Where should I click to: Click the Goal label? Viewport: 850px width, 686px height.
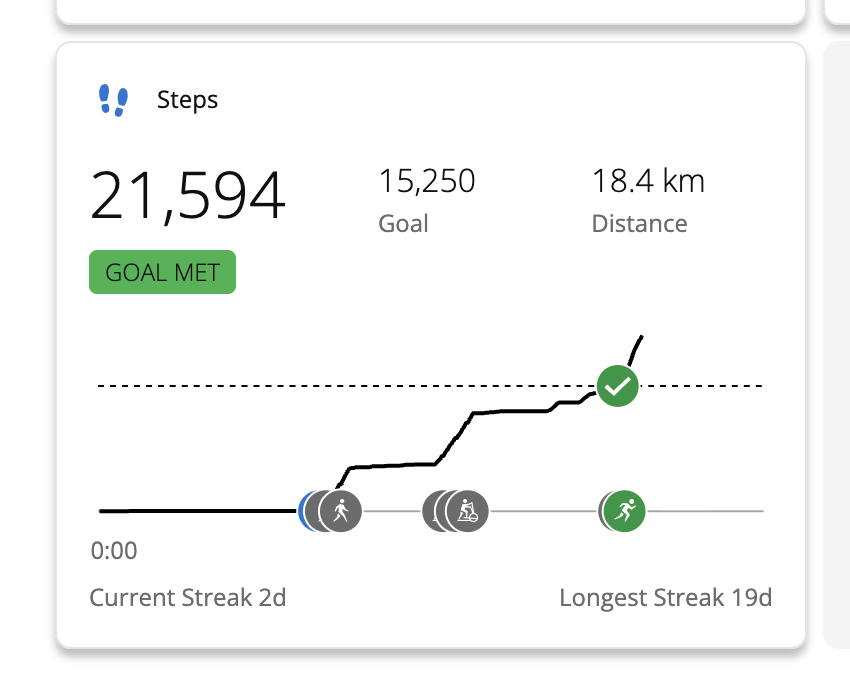(403, 223)
